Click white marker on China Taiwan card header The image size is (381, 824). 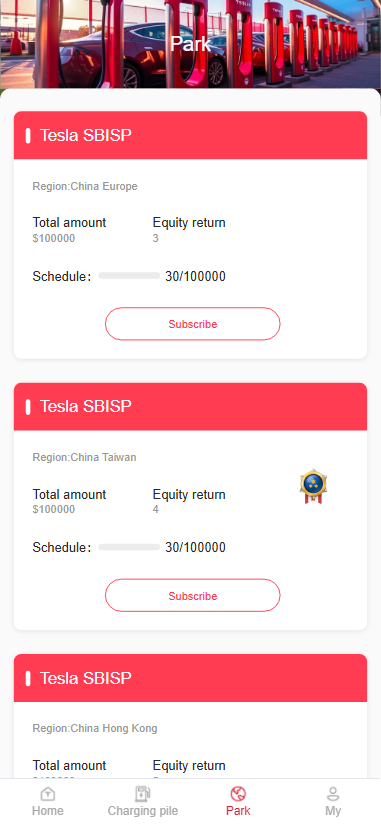pos(28,406)
